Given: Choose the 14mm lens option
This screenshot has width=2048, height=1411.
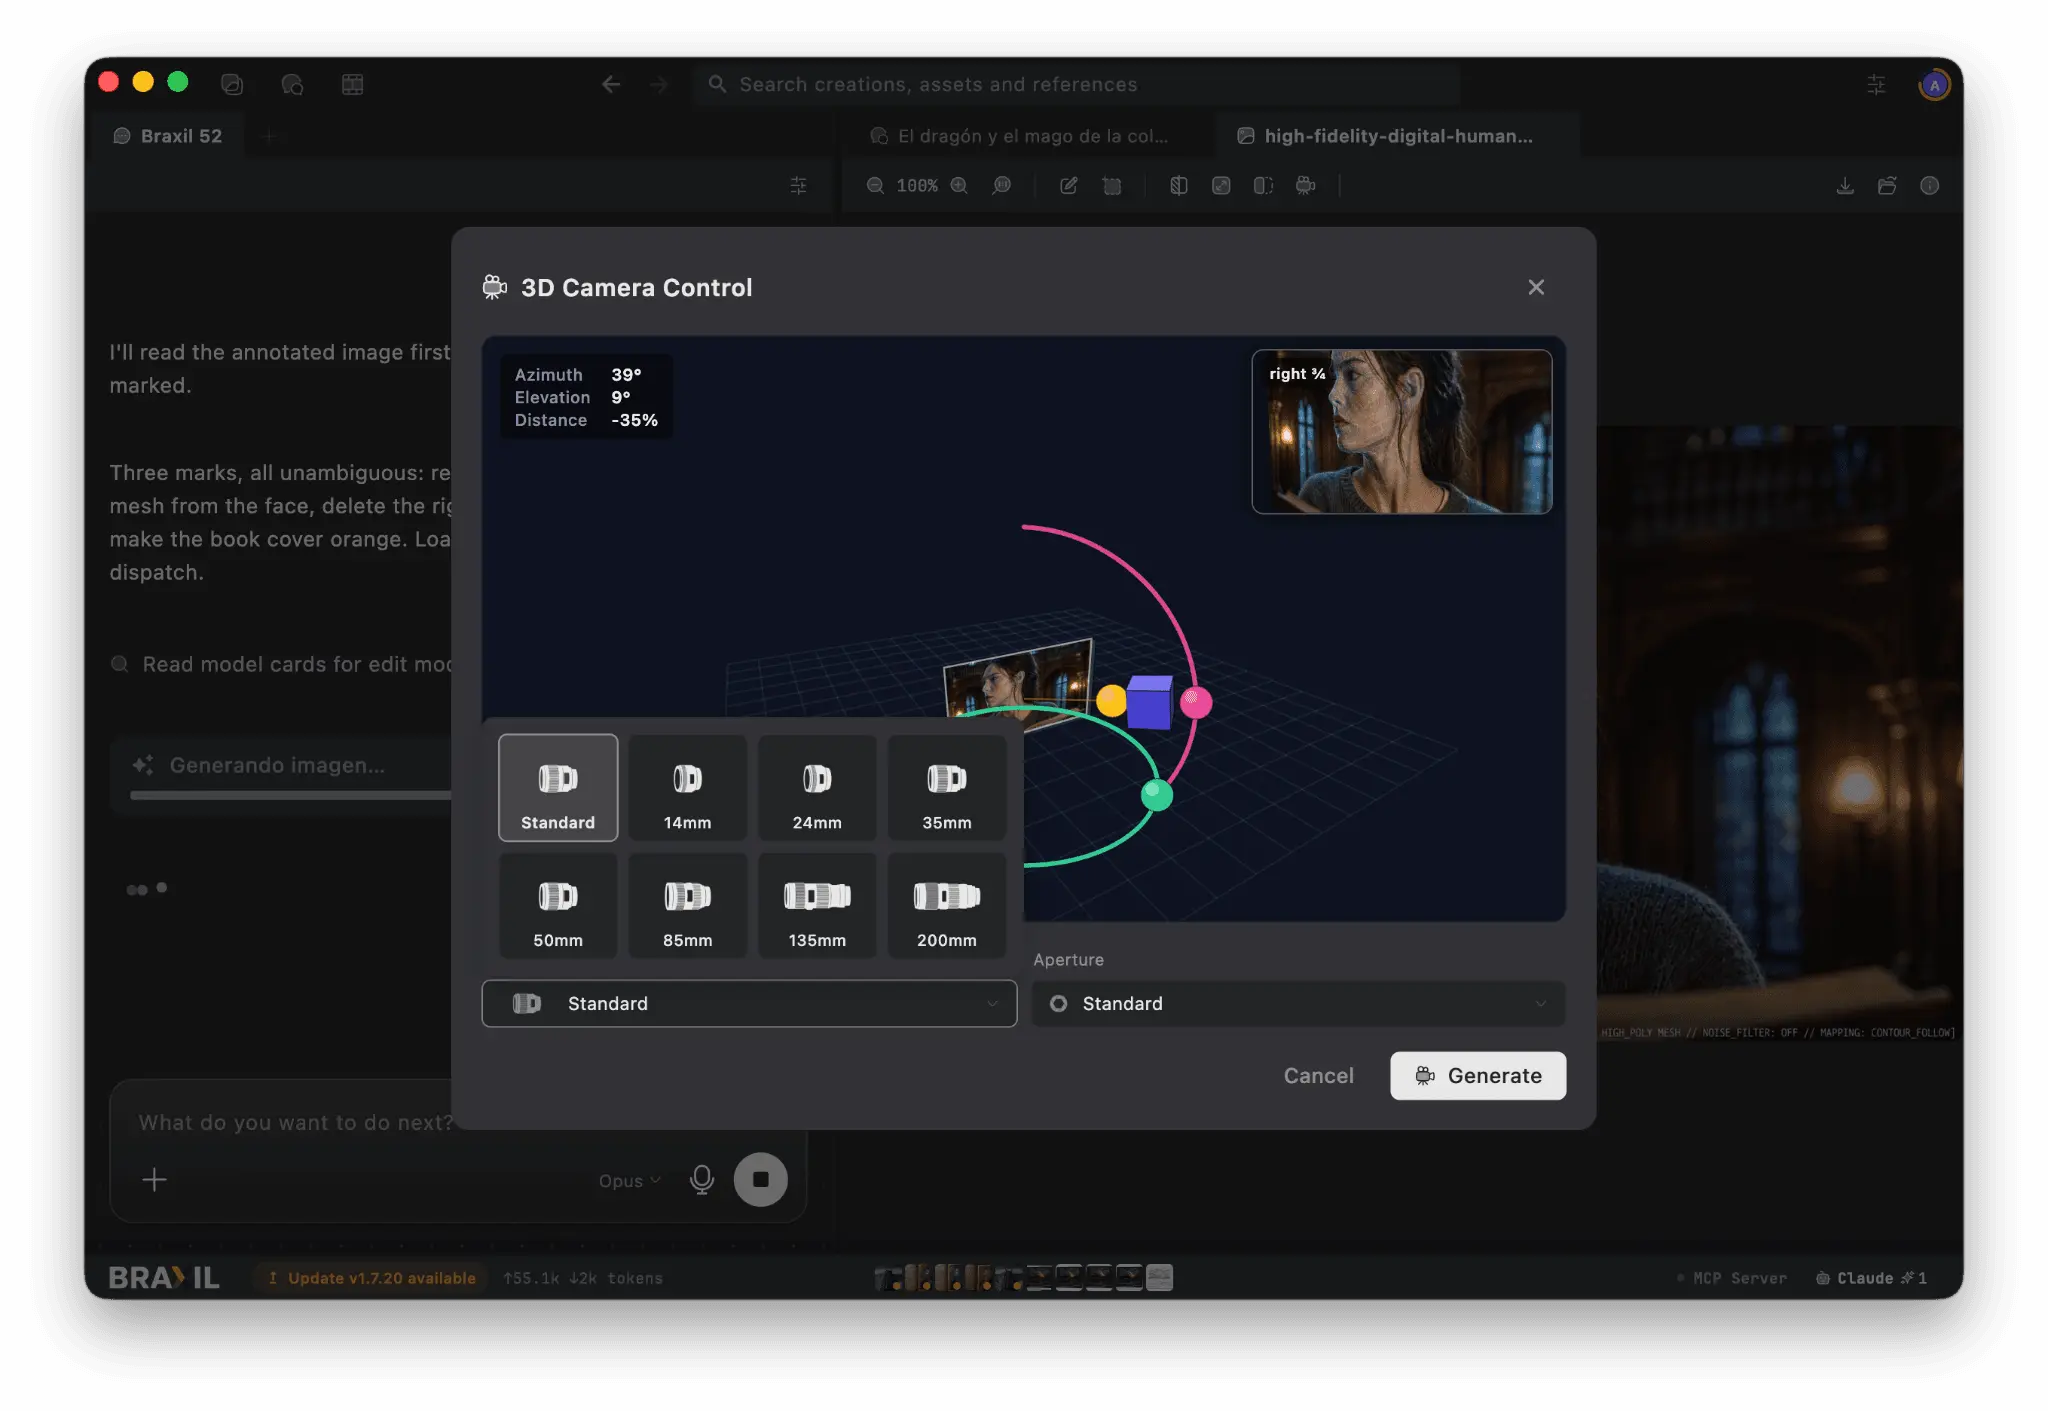Looking at the screenshot, I should tap(687, 788).
